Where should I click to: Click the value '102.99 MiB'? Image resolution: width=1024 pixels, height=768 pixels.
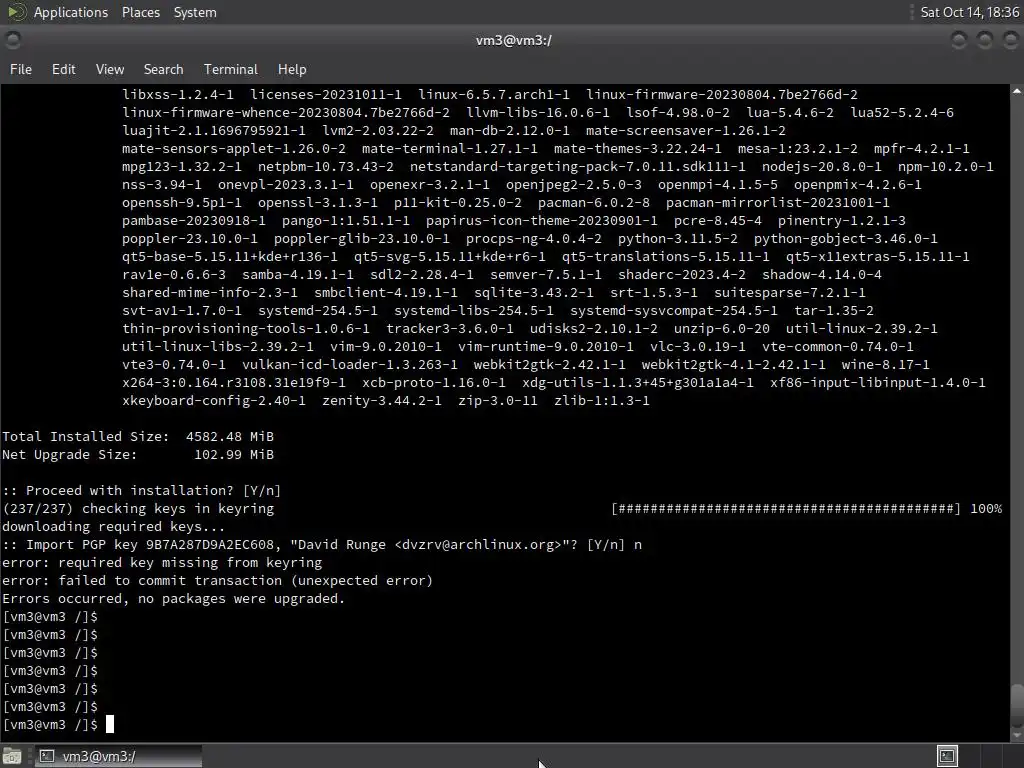coord(234,455)
